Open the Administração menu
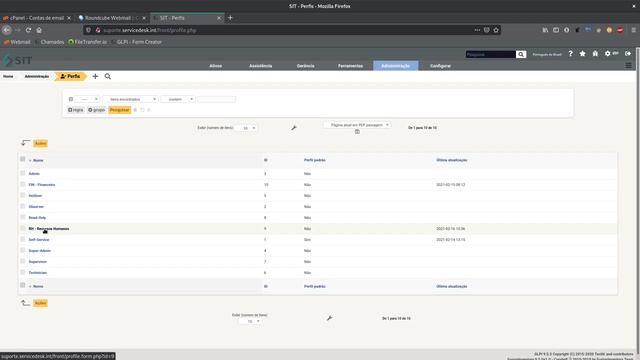 (396, 66)
